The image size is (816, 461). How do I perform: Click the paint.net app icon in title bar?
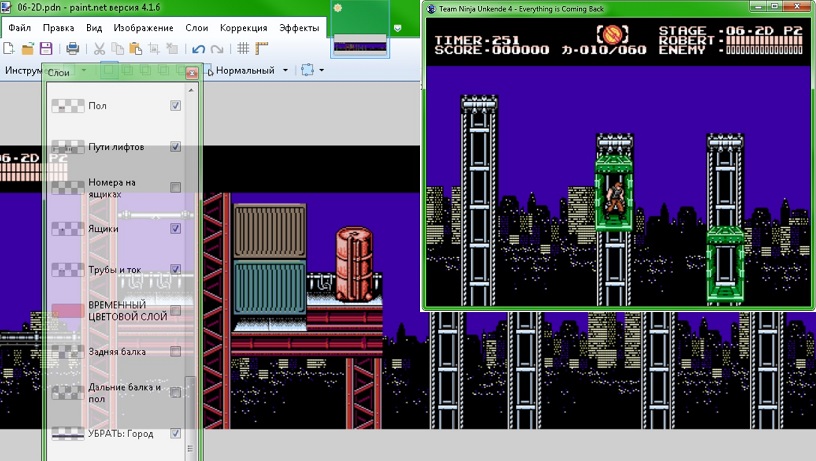[x=6, y=7]
